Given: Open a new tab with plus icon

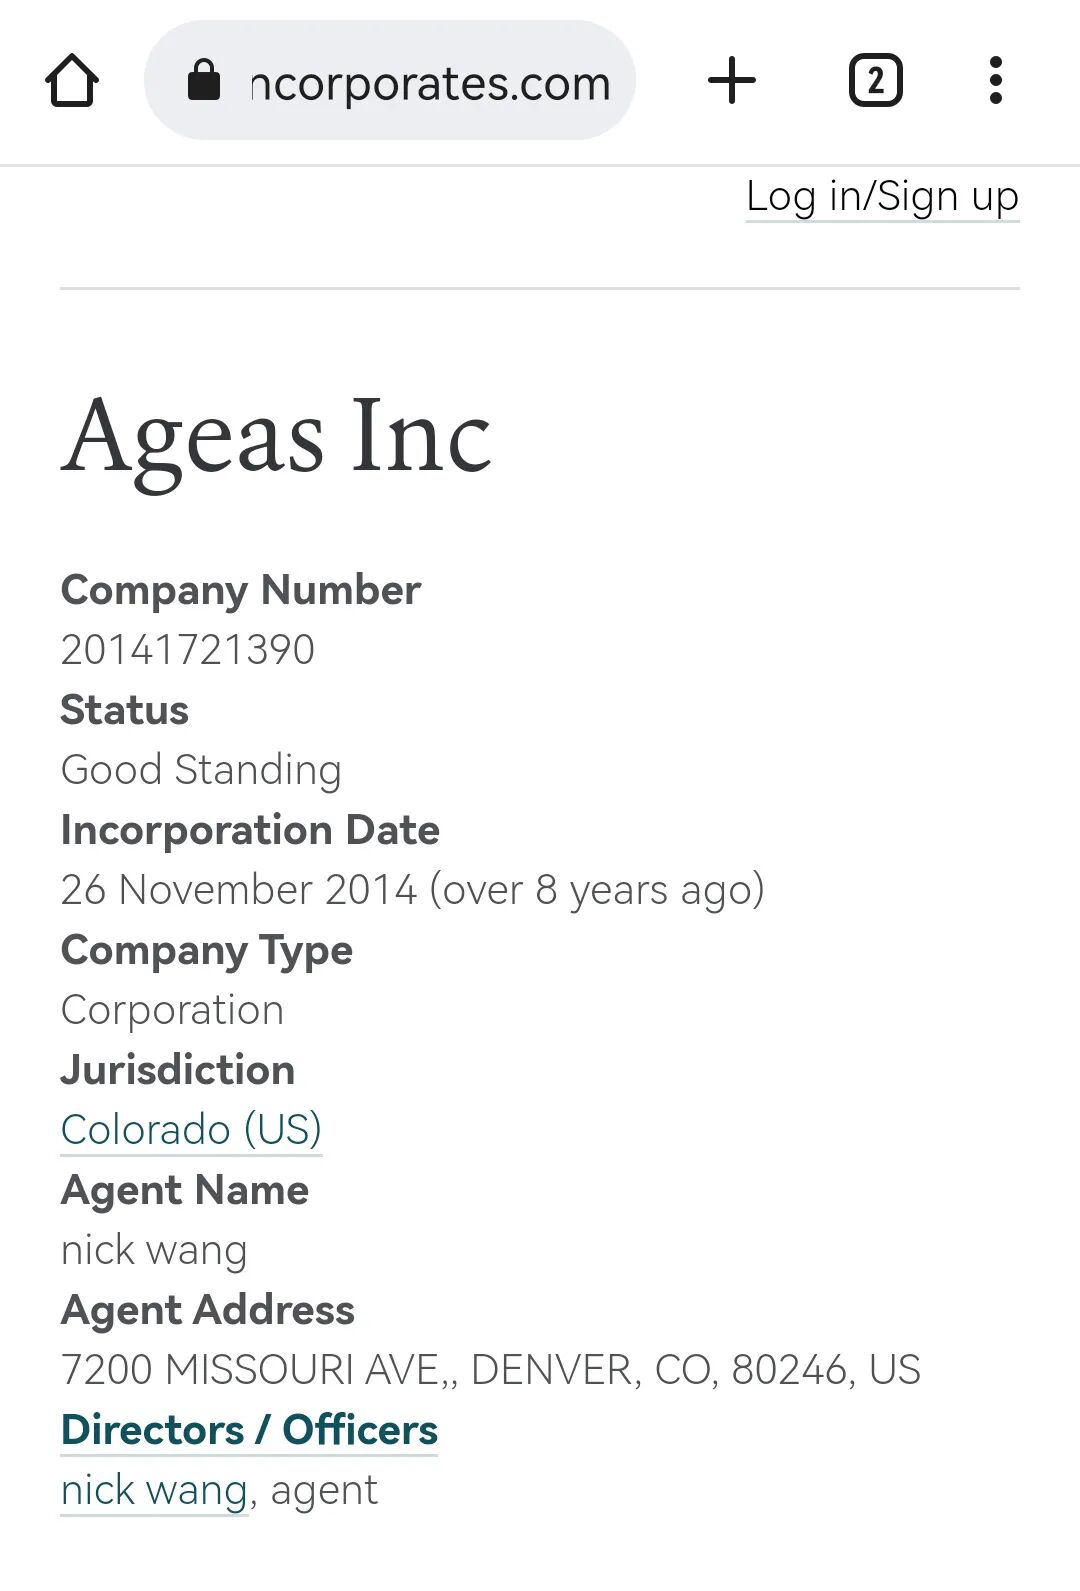Looking at the screenshot, I should coord(731,81).
